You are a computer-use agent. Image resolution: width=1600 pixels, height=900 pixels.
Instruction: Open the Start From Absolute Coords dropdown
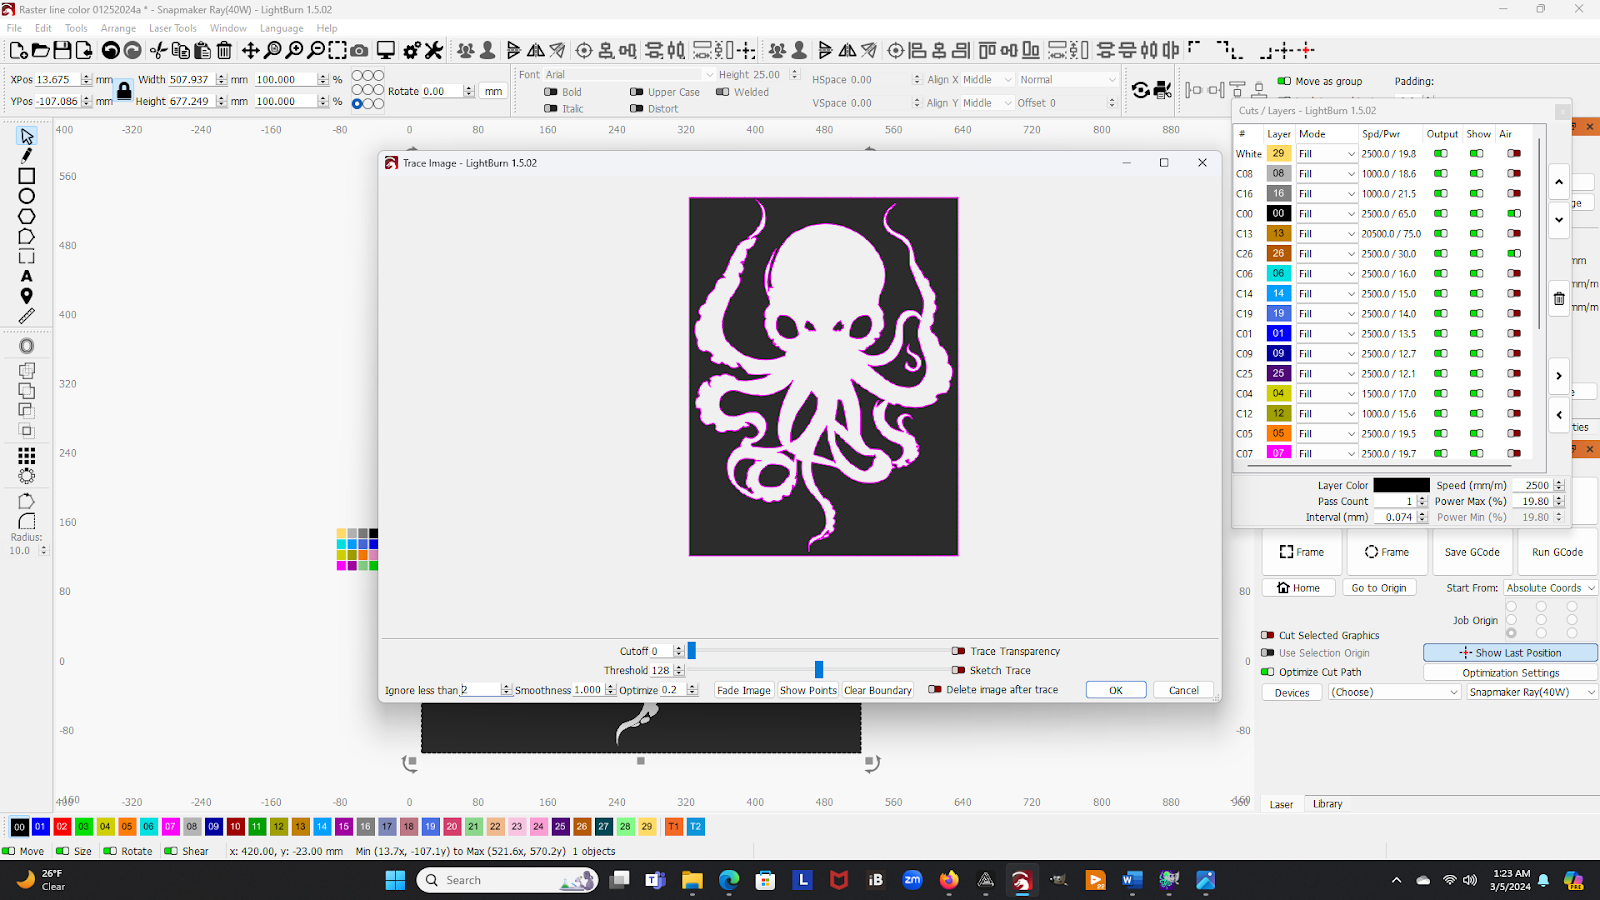(x=1550, y=588)
